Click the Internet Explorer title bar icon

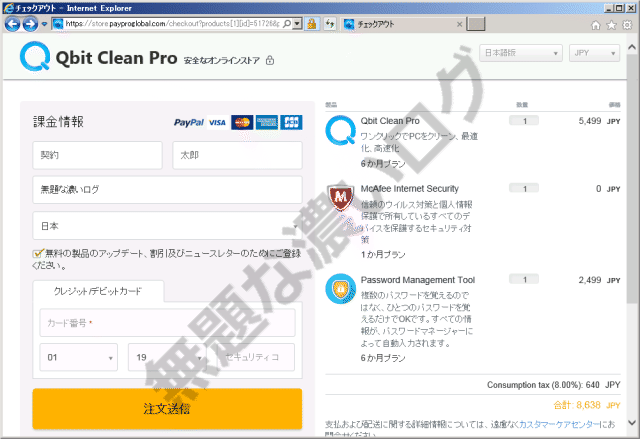8,8
